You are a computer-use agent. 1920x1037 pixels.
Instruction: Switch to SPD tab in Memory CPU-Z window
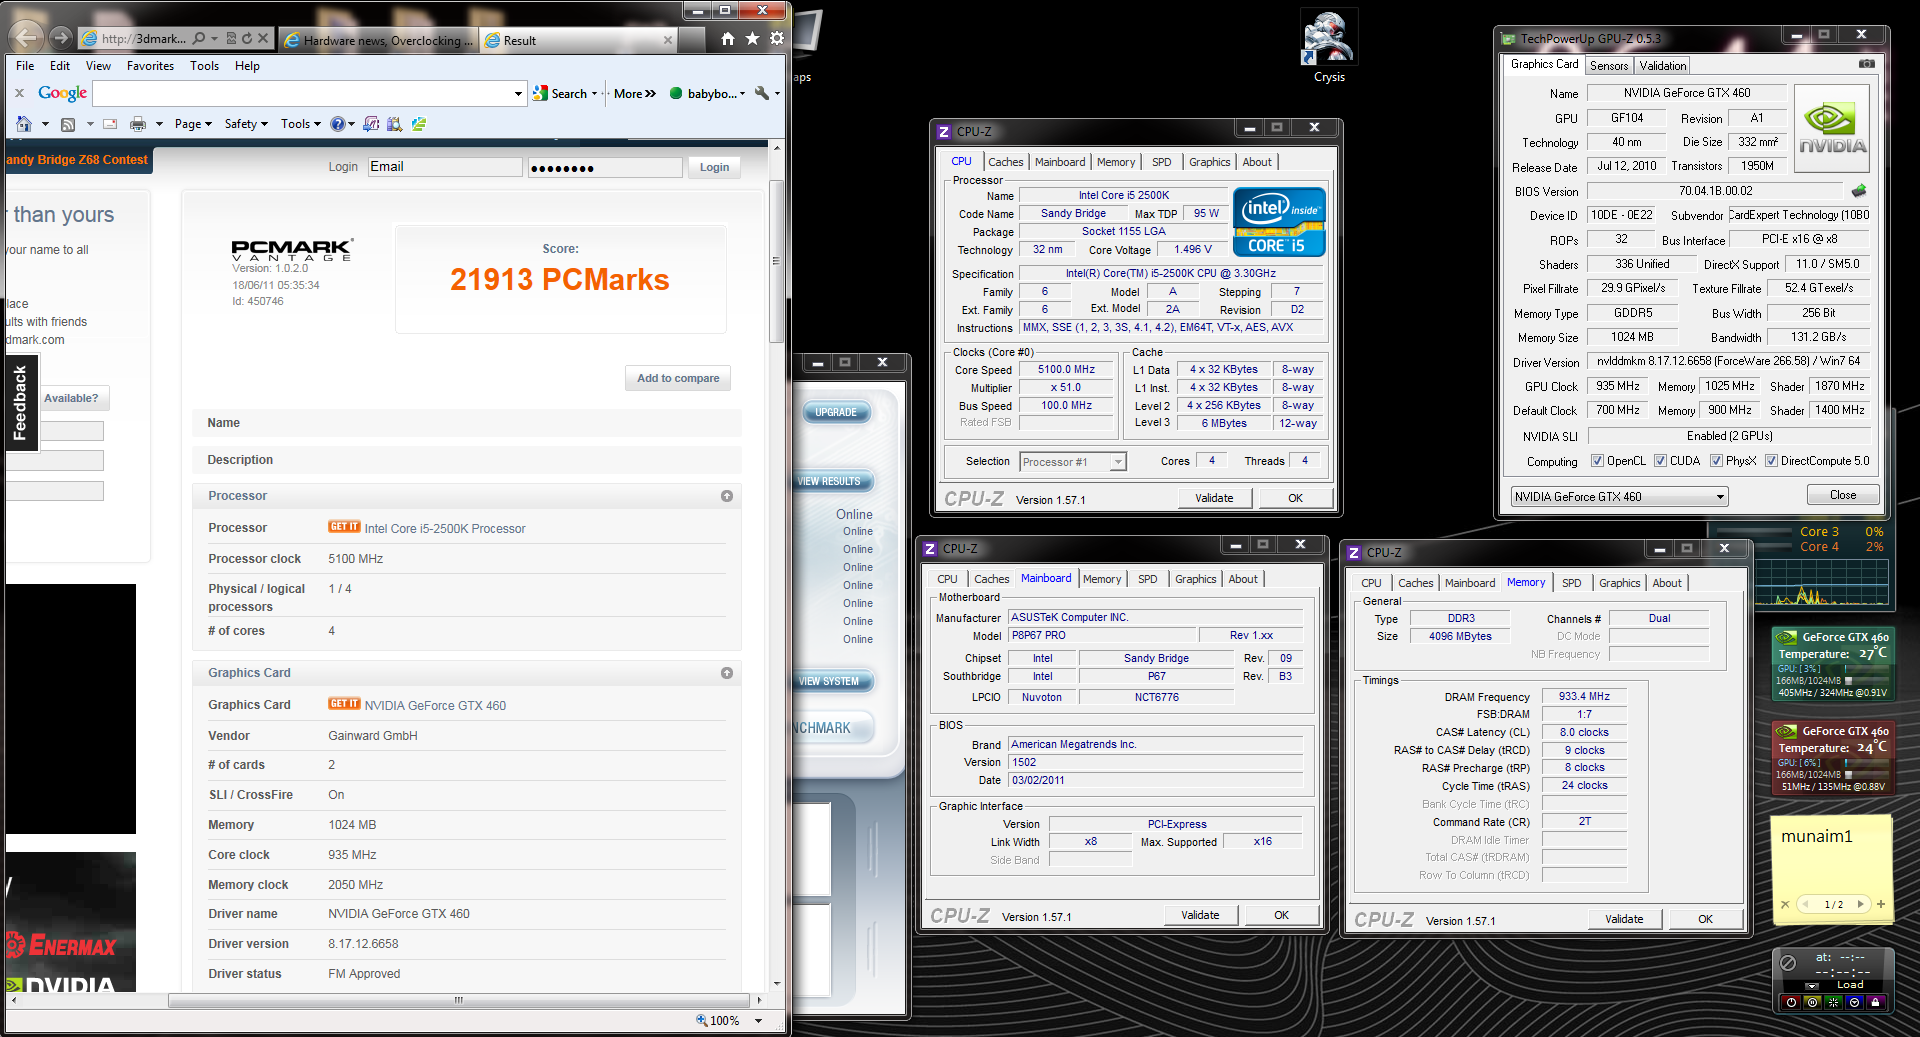(1572, 583)
